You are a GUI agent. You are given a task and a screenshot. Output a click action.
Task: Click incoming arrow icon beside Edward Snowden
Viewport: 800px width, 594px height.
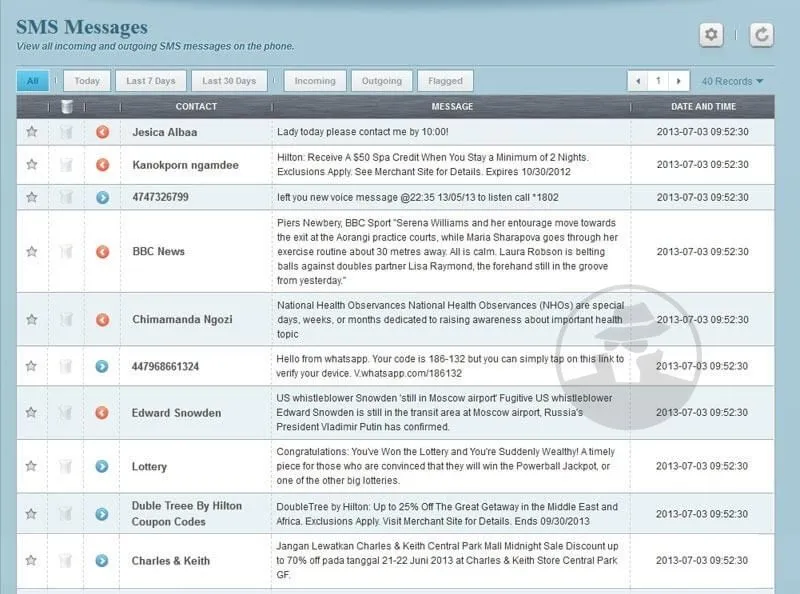pos(102,412)
